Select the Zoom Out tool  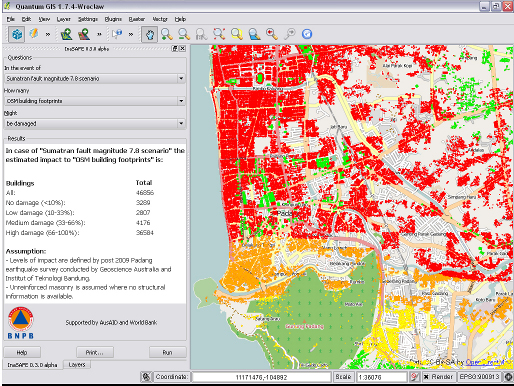pos(184,34)
